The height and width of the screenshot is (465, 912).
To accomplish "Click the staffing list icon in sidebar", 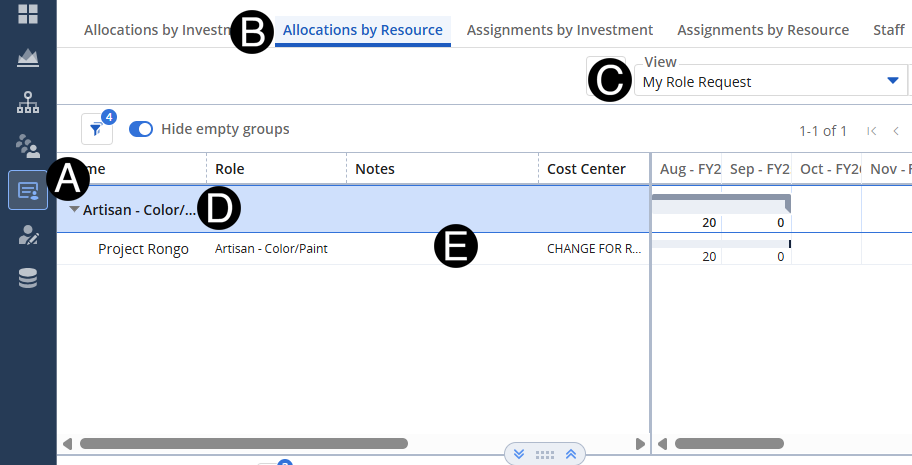I will pyautogui.click(x=28, y=190).
